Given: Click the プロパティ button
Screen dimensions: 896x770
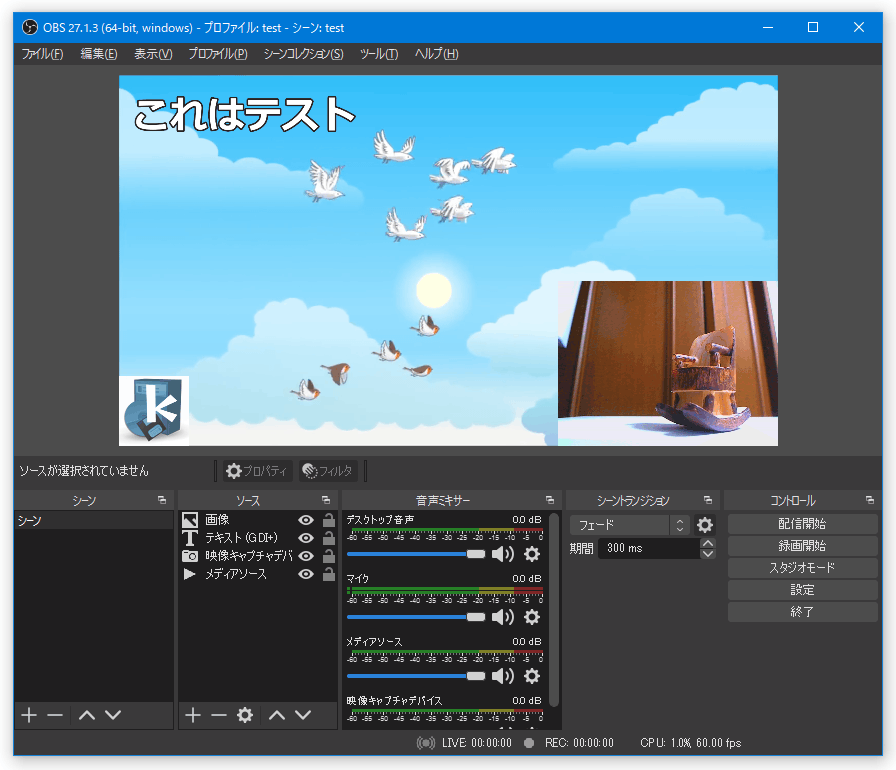Looking at the screenshot, I should click(x=258, y=471).
